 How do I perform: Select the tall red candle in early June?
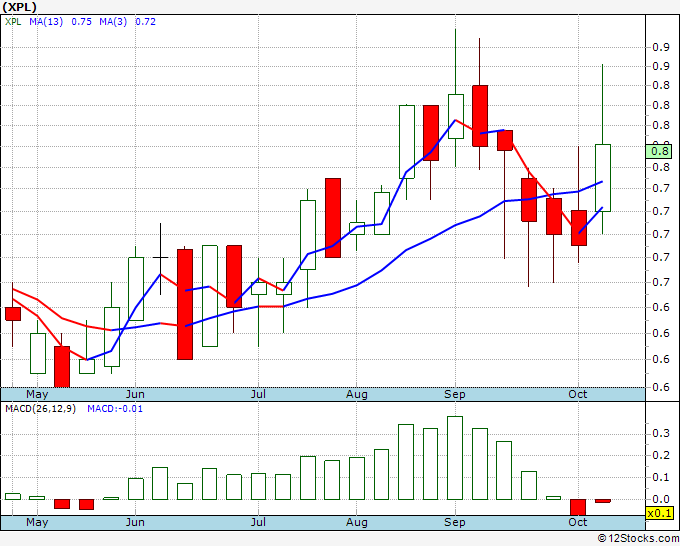pyautogui.click(x=185, y=304)
